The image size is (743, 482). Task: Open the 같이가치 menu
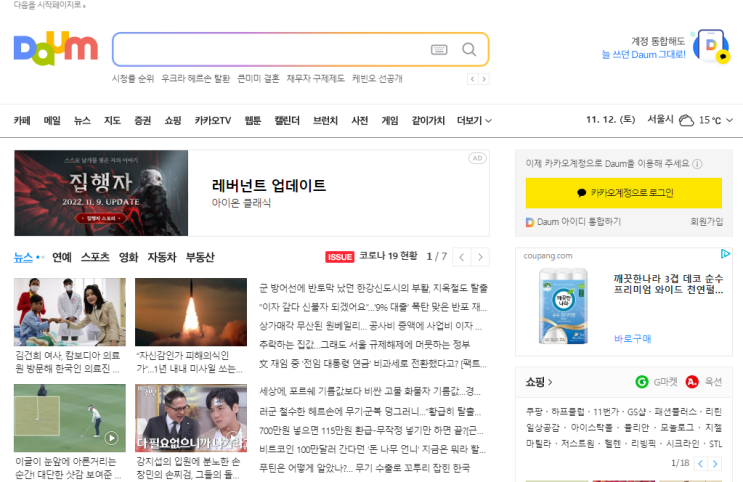[428, 121]
